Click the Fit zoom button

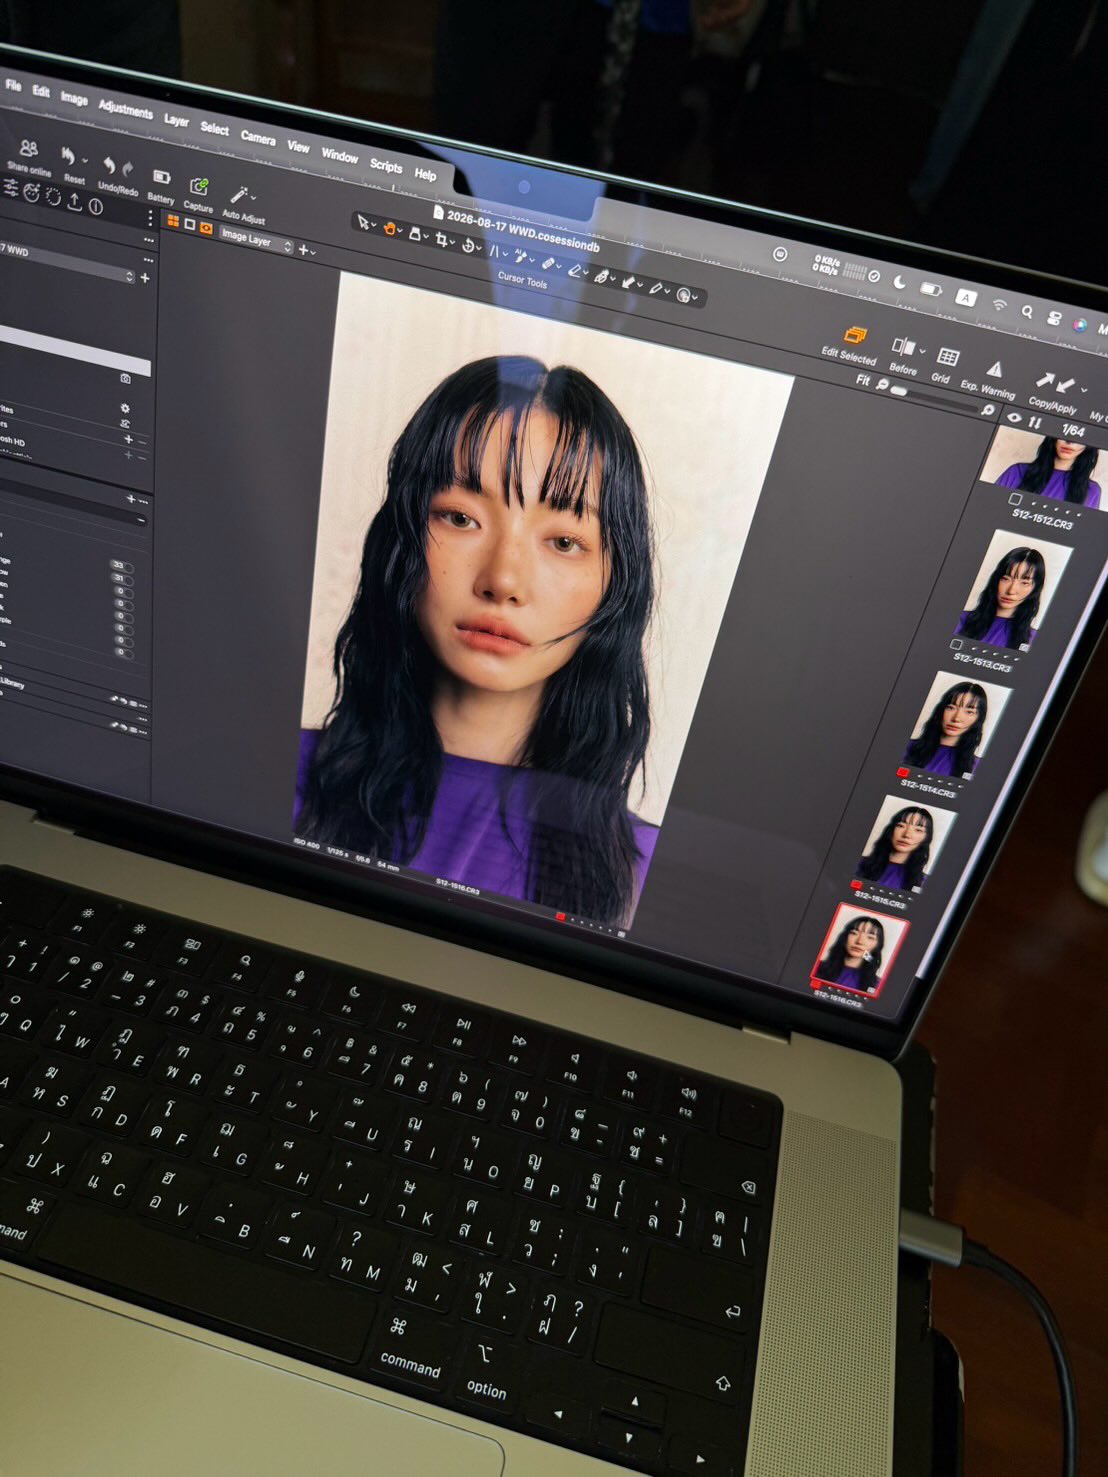[x=862, y=380]
